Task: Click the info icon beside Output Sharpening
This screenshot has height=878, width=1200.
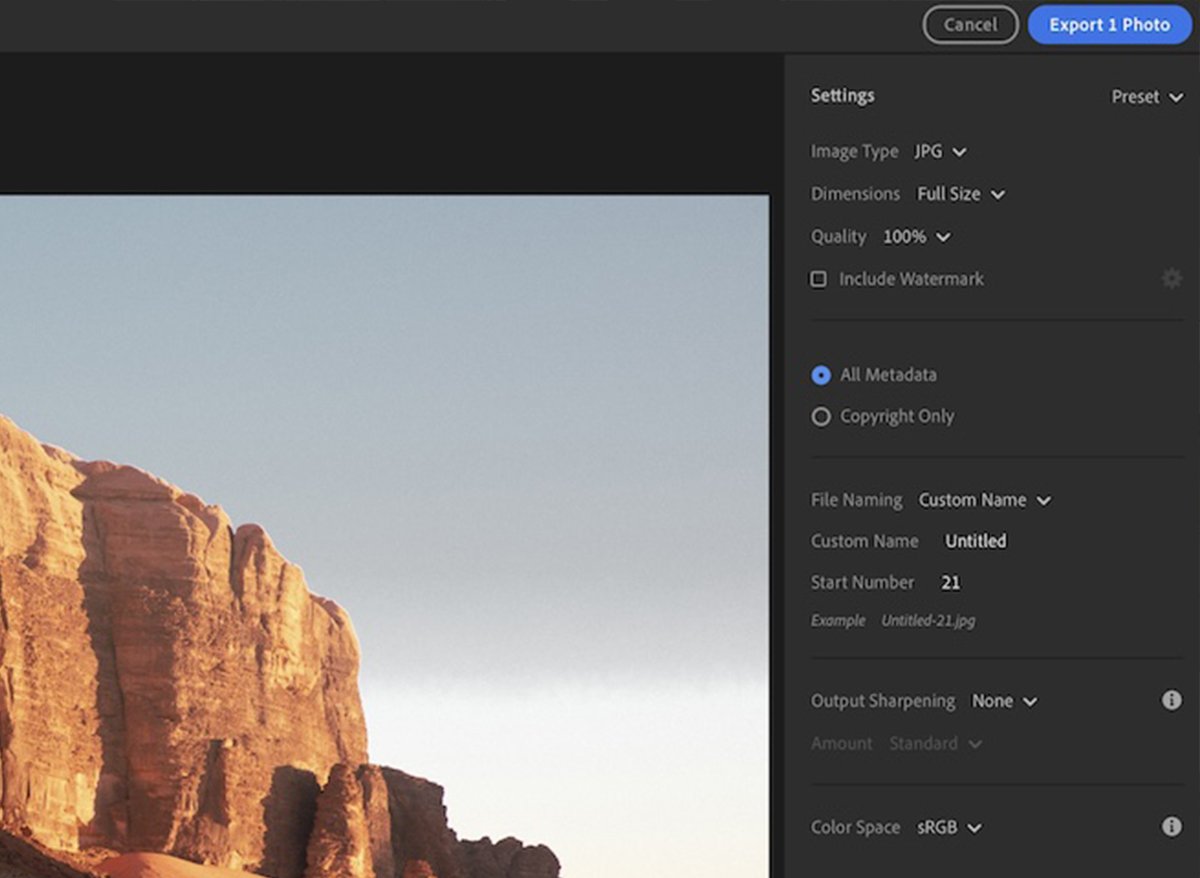Action: [1171, 700]
